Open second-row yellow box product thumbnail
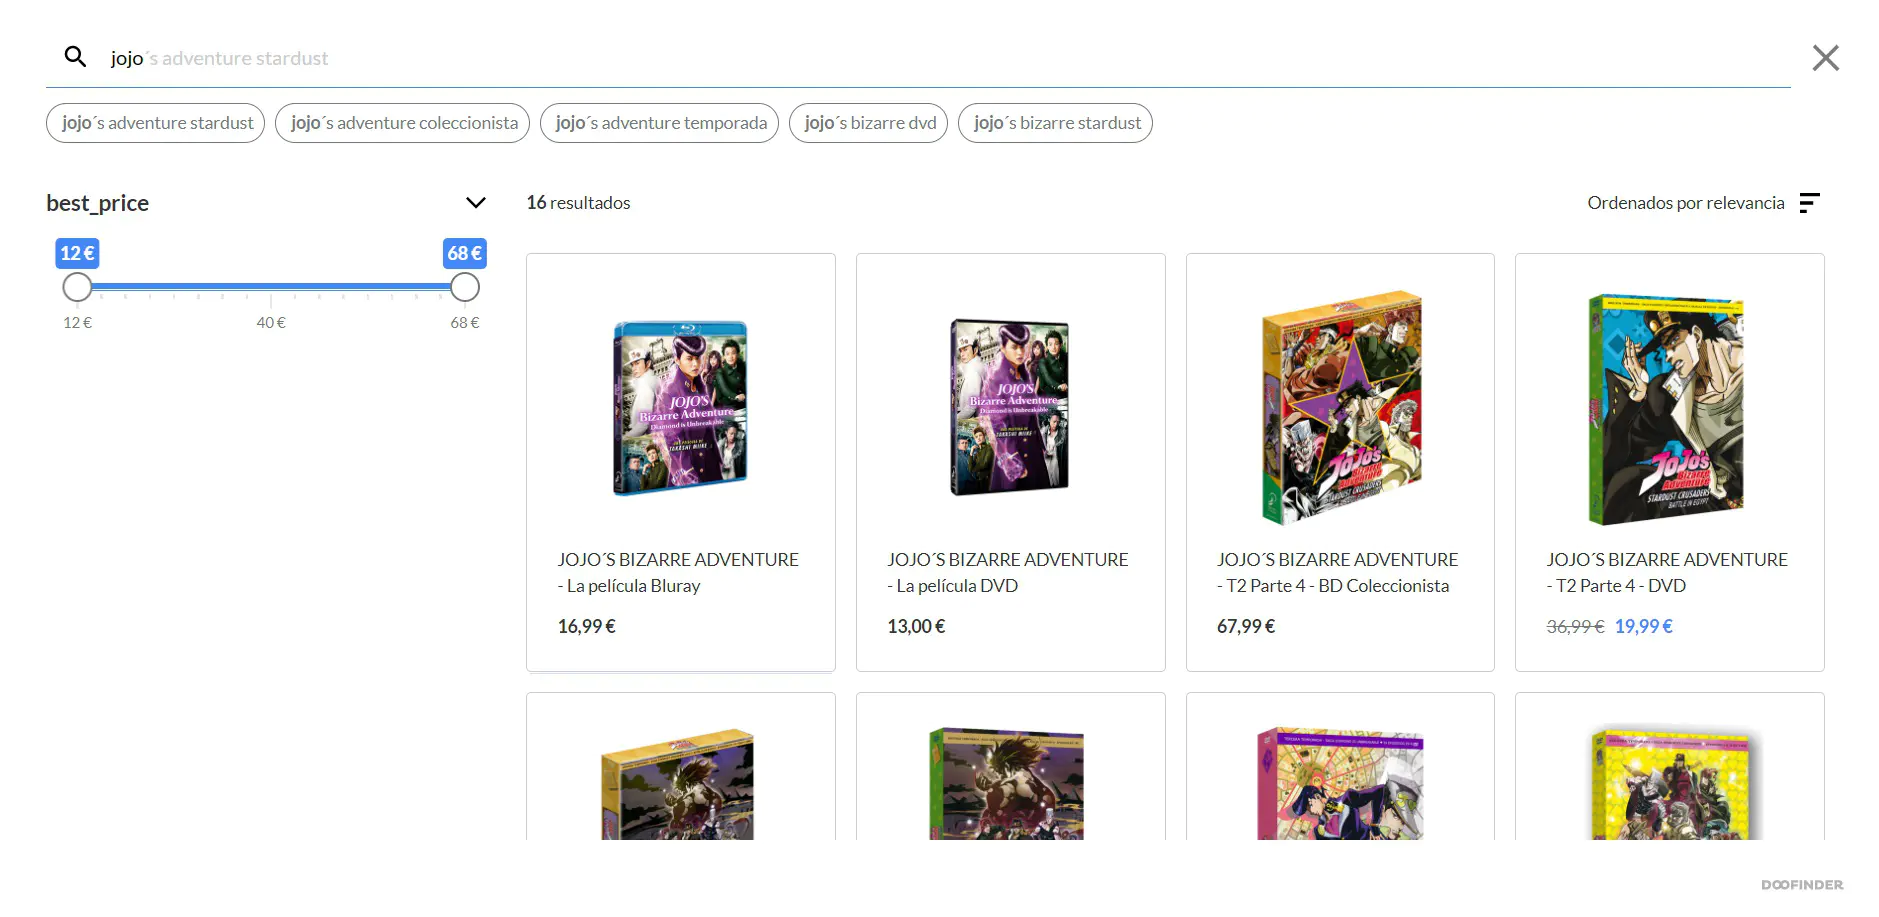This screenshot has width=1879, height=917. coord(1670,784)
